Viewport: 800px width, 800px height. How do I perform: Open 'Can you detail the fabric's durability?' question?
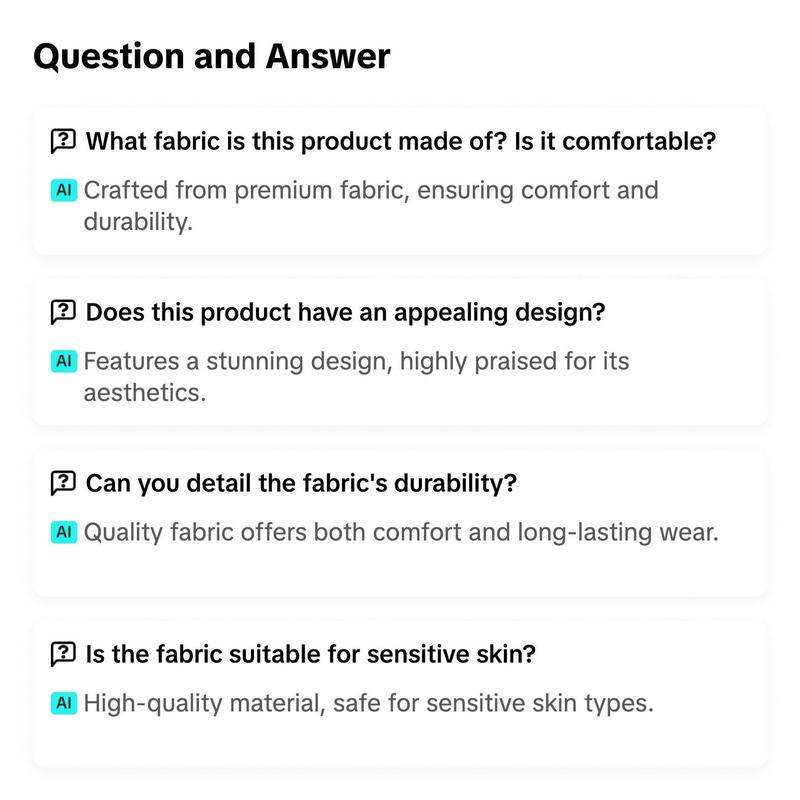pyautogui.click(x=301, y=483)
